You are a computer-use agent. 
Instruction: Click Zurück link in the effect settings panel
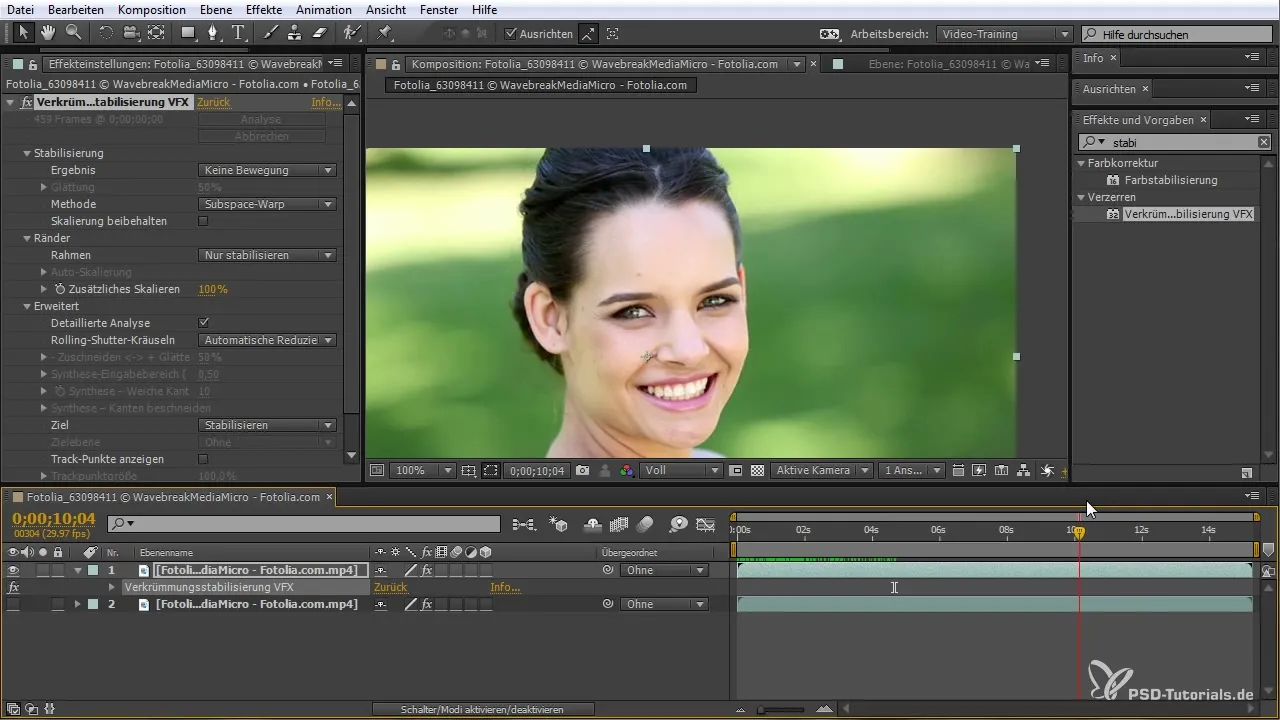pyautogui.click(x=214, y=103)
